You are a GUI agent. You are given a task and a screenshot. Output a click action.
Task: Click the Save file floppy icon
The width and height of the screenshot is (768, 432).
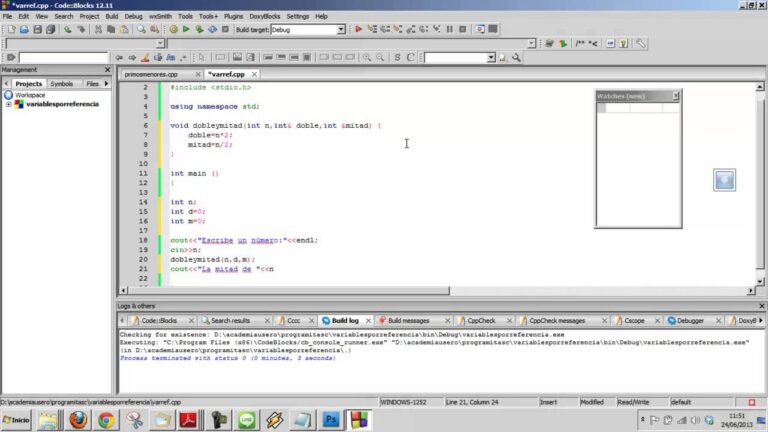(x=37, y=29)
